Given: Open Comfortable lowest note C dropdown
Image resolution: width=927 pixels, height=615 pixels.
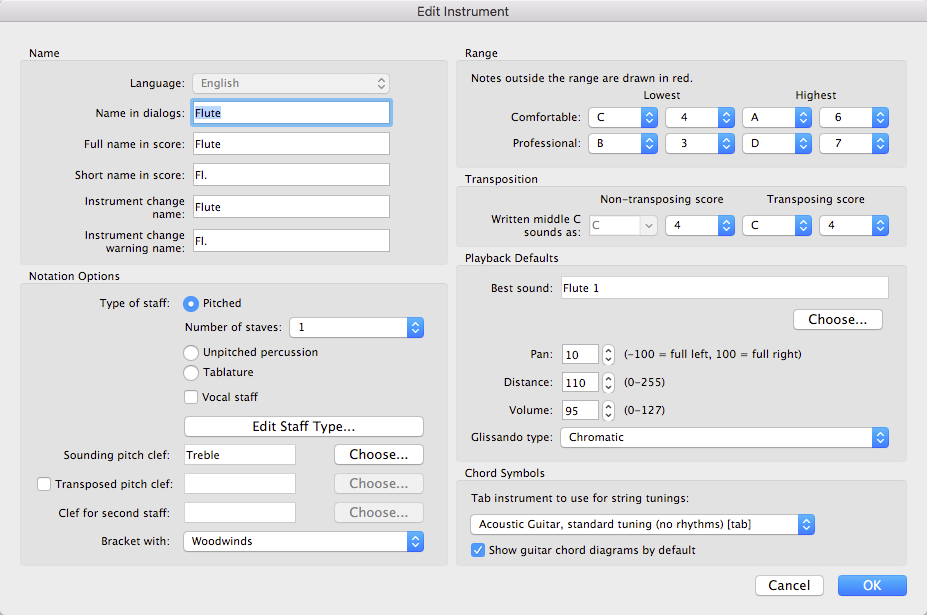Looking at the screenshot, I should pos(622,118).
